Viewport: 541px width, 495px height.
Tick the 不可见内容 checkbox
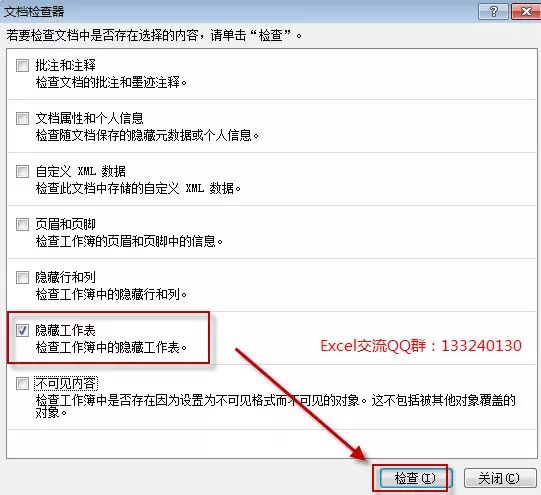coord(22,383)
